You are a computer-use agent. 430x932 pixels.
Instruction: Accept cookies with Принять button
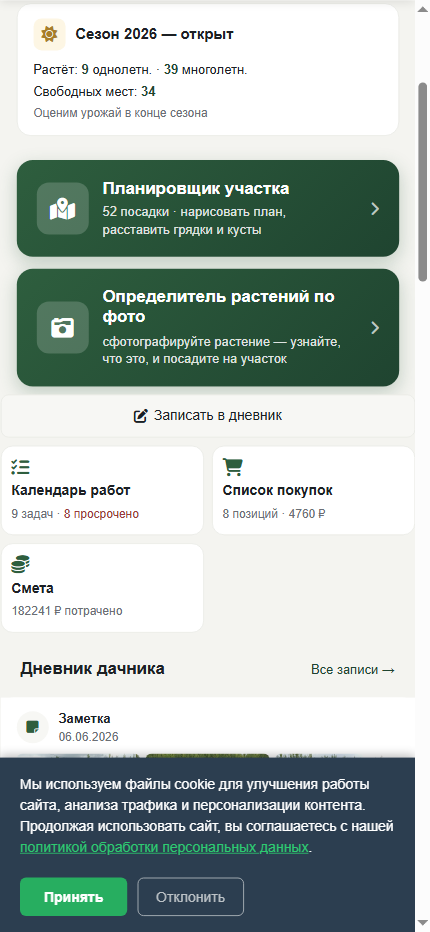(74, 897)
